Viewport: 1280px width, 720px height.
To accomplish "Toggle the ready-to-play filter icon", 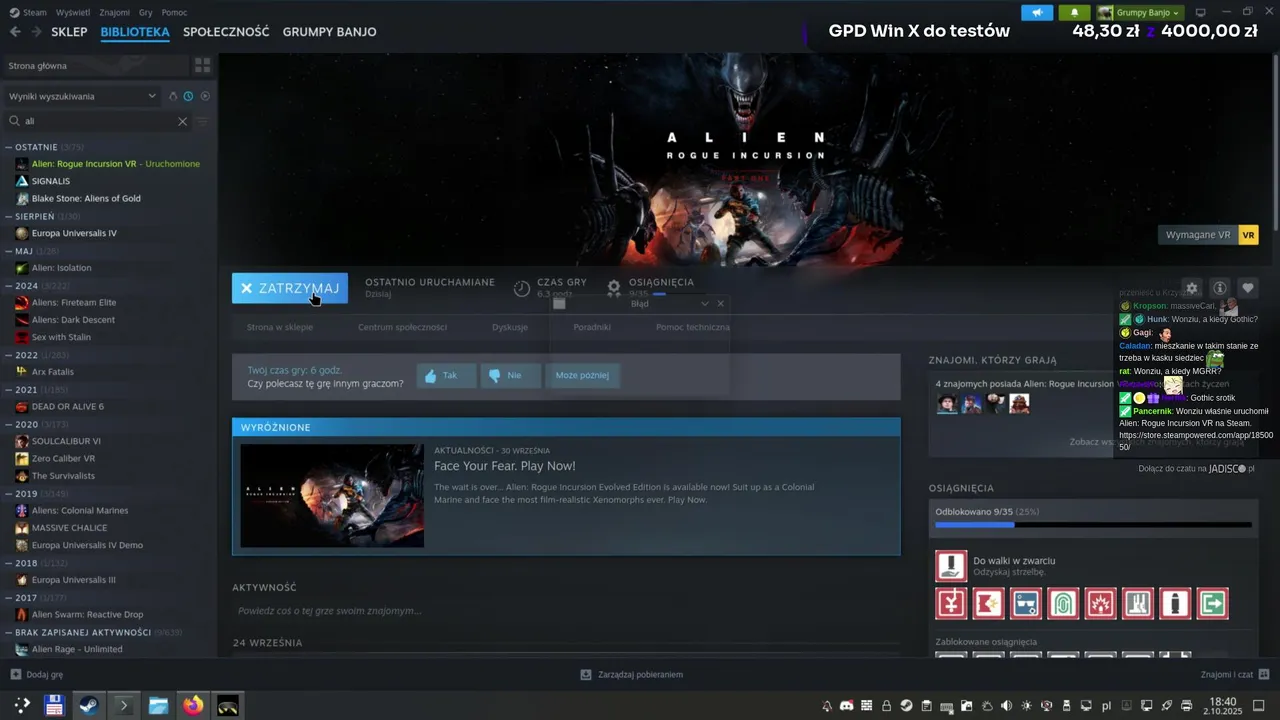I will click(x=205, y=96).
